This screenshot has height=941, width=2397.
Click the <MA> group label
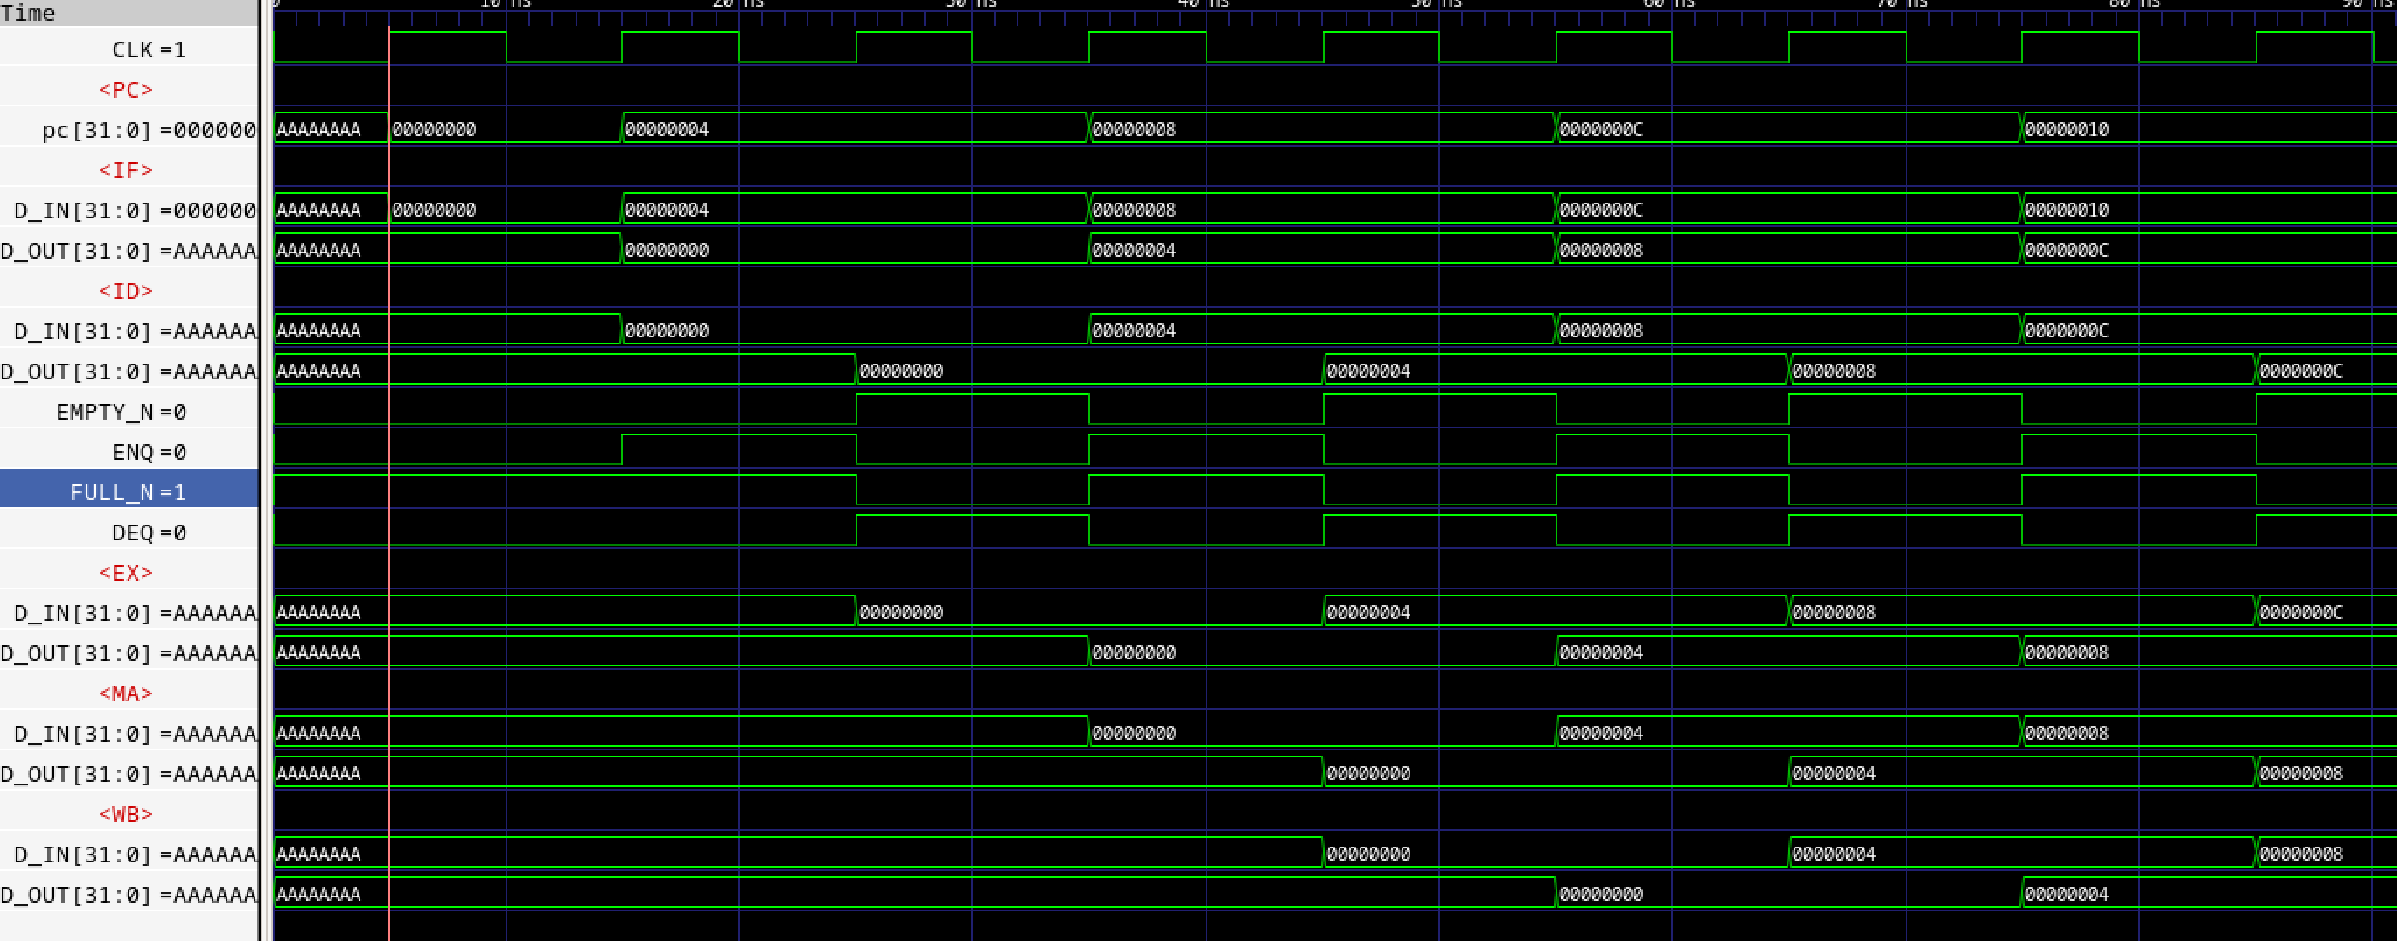click(x=126, y=693)
